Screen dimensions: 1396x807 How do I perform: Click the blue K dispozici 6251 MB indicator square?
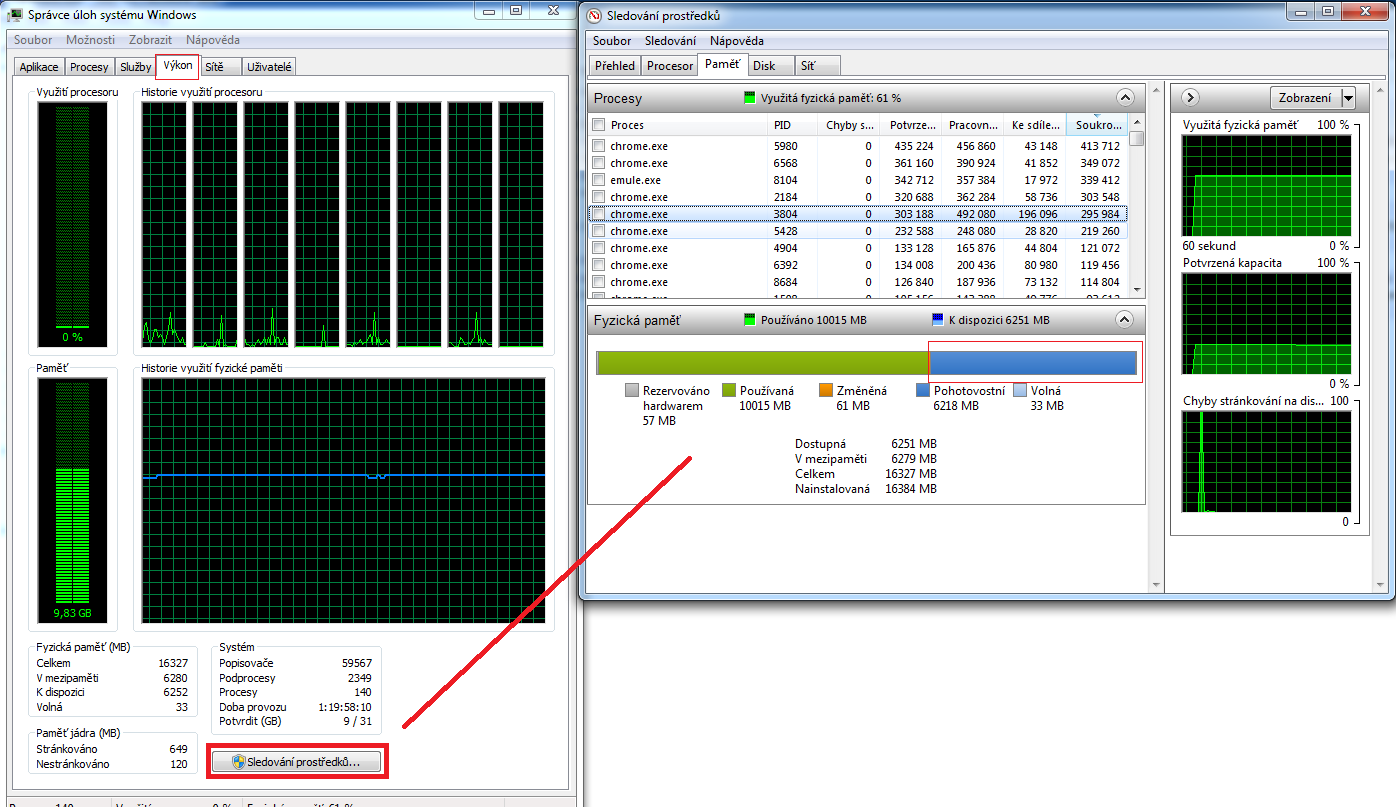click(x=937, y=320)
